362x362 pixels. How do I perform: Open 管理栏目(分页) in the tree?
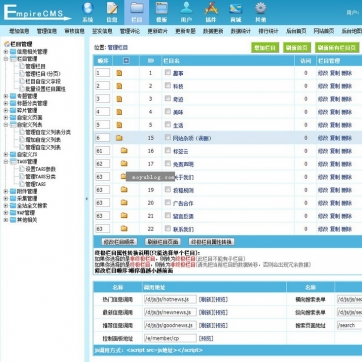pos(43,74)
